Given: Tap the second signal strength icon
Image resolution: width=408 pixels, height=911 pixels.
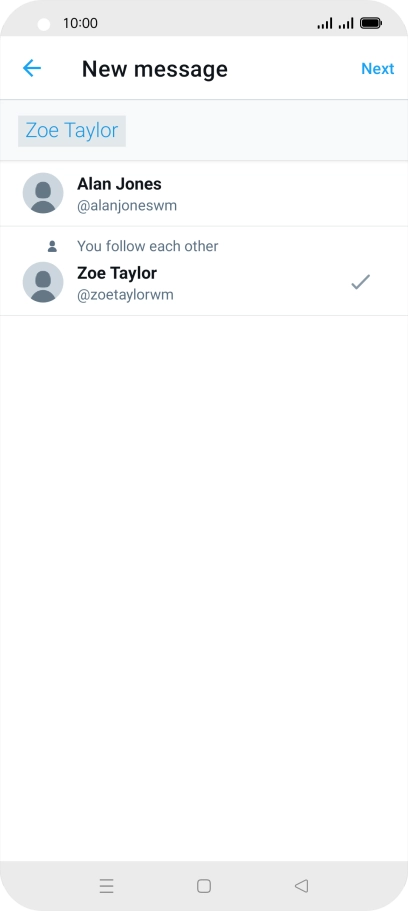Looking at the screenshot, I should [346, 23].
